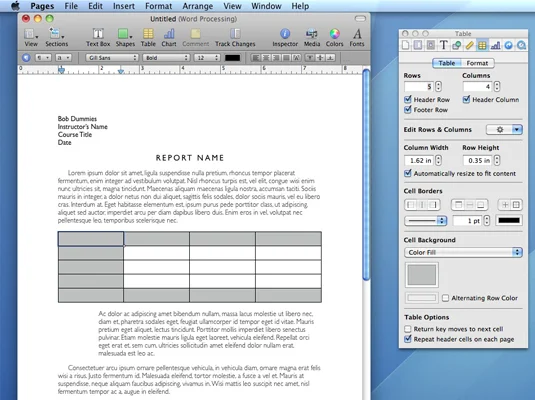Open the Arrange menu

[198, 6]
